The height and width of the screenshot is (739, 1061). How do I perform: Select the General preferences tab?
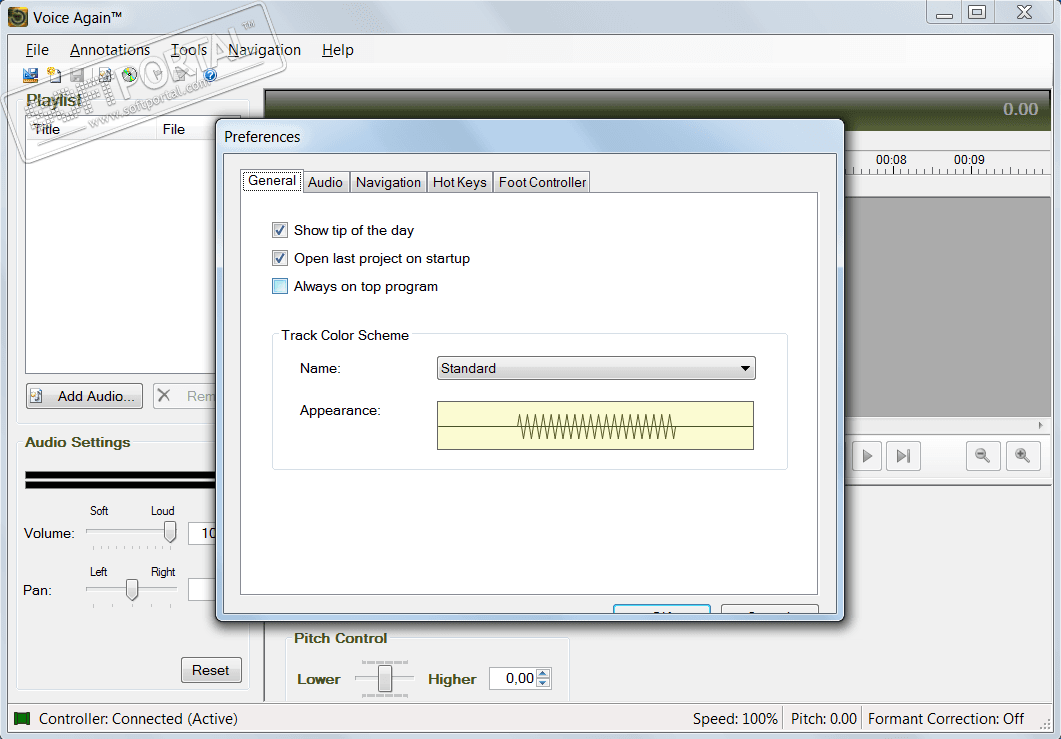coord(272,181)
